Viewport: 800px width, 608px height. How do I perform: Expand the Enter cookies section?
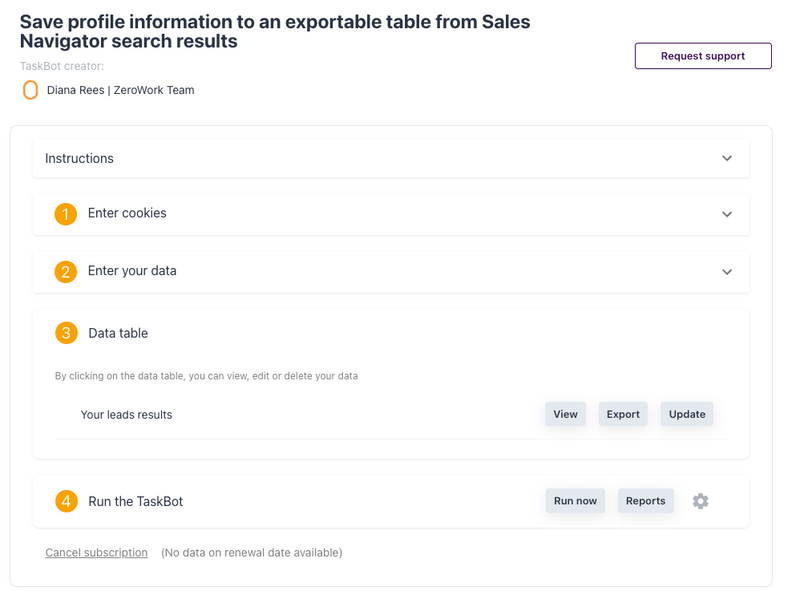(x=727, y=214)
